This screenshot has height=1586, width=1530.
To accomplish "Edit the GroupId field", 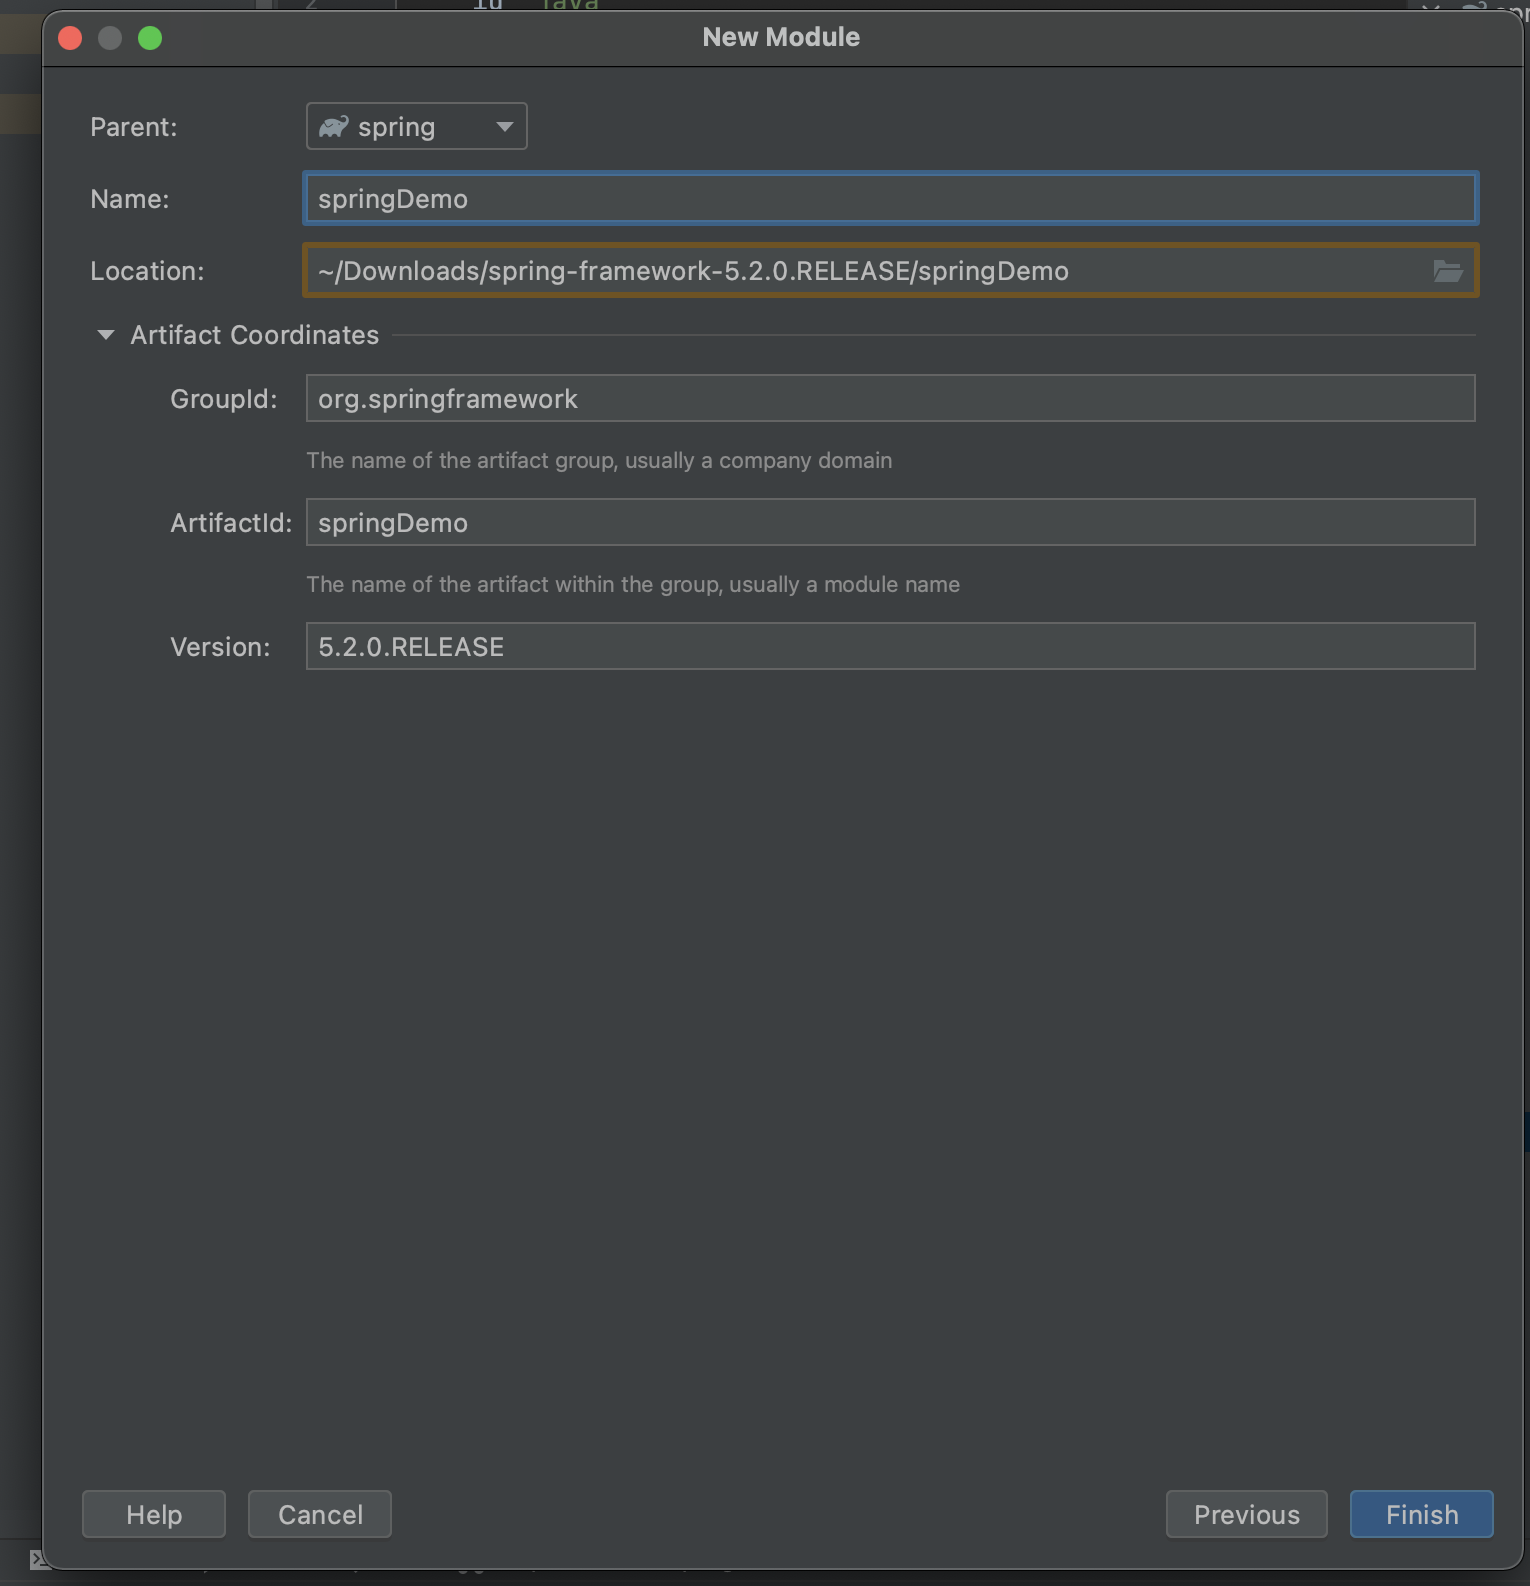I will [890, 399].
